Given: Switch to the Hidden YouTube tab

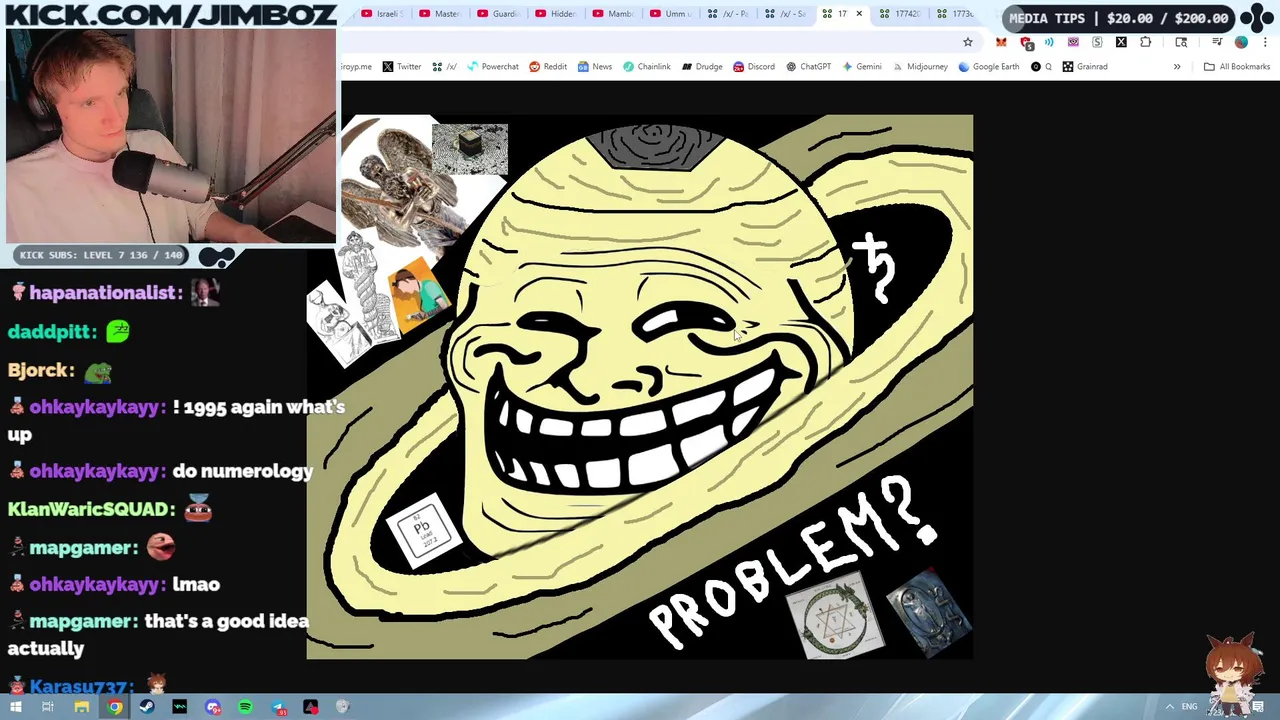Looking at the screenshot, I should point(556,14).
